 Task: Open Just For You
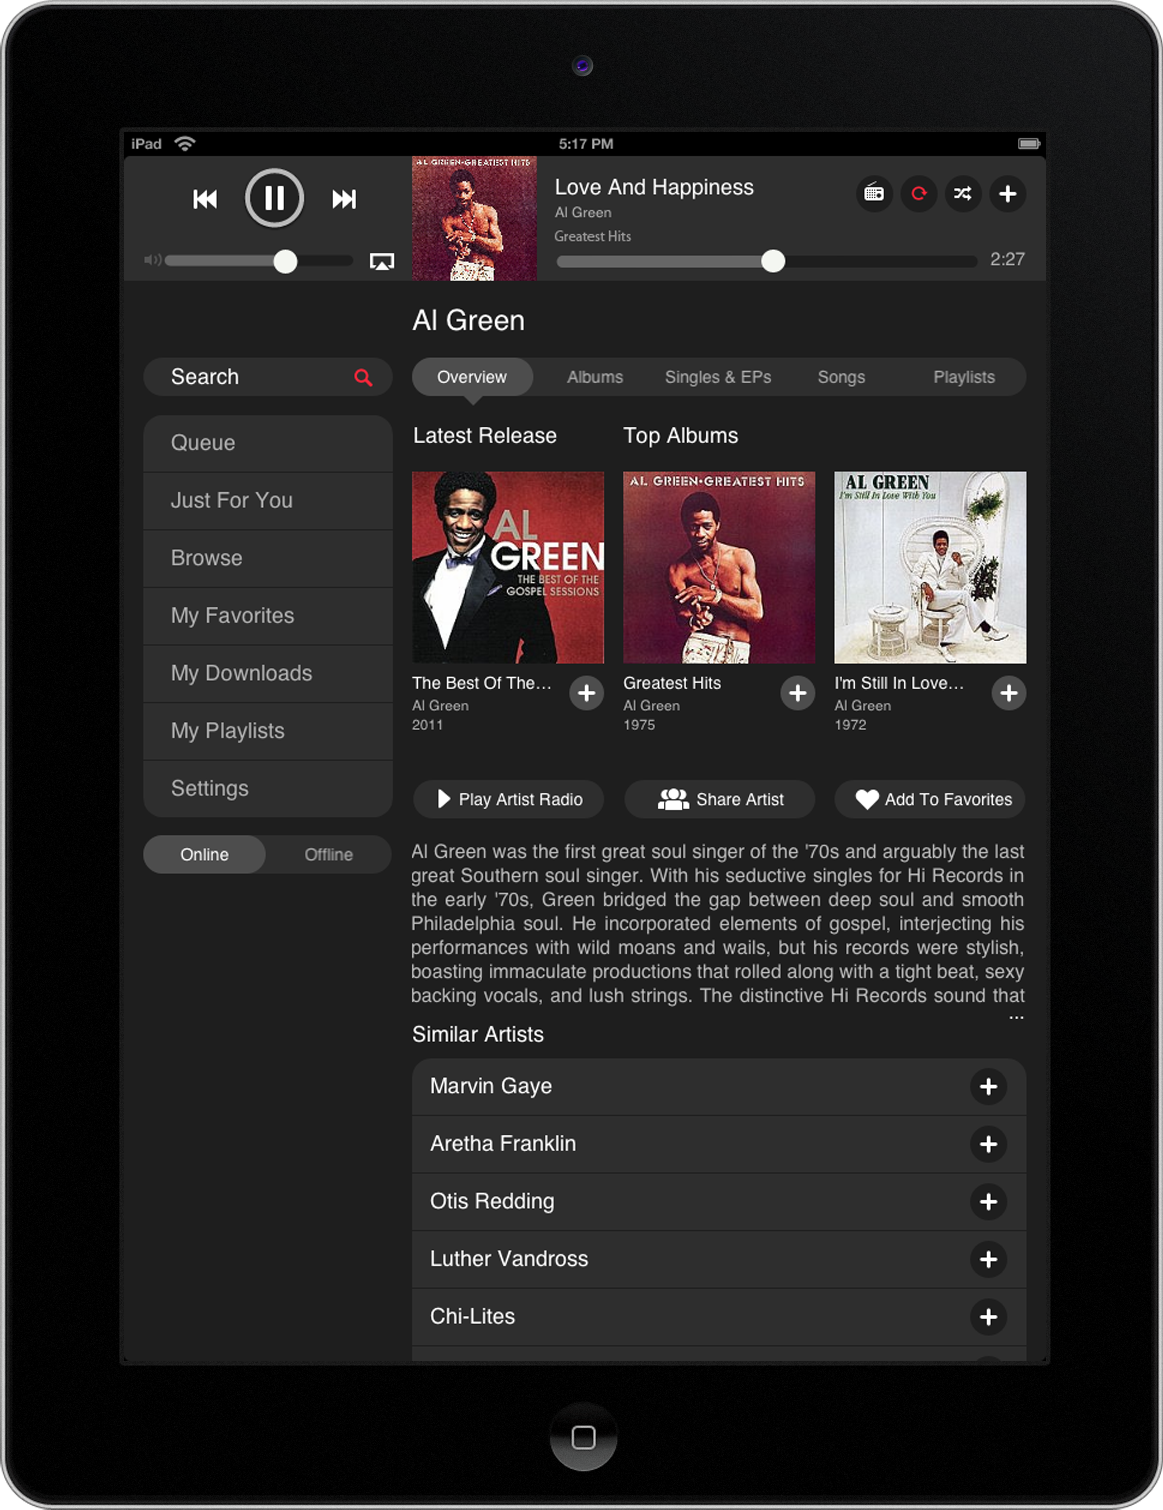(268, 501)
